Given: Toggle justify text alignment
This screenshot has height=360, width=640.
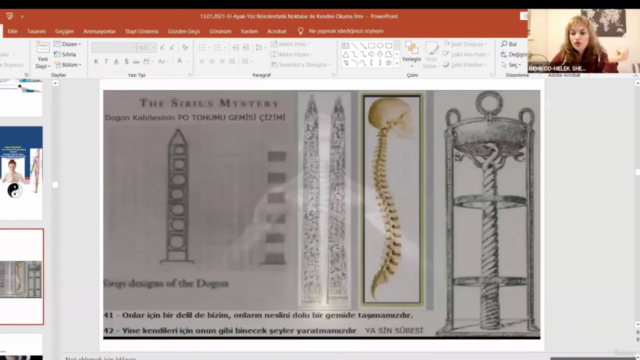Looking at the screenshot, I should (232, 62).
